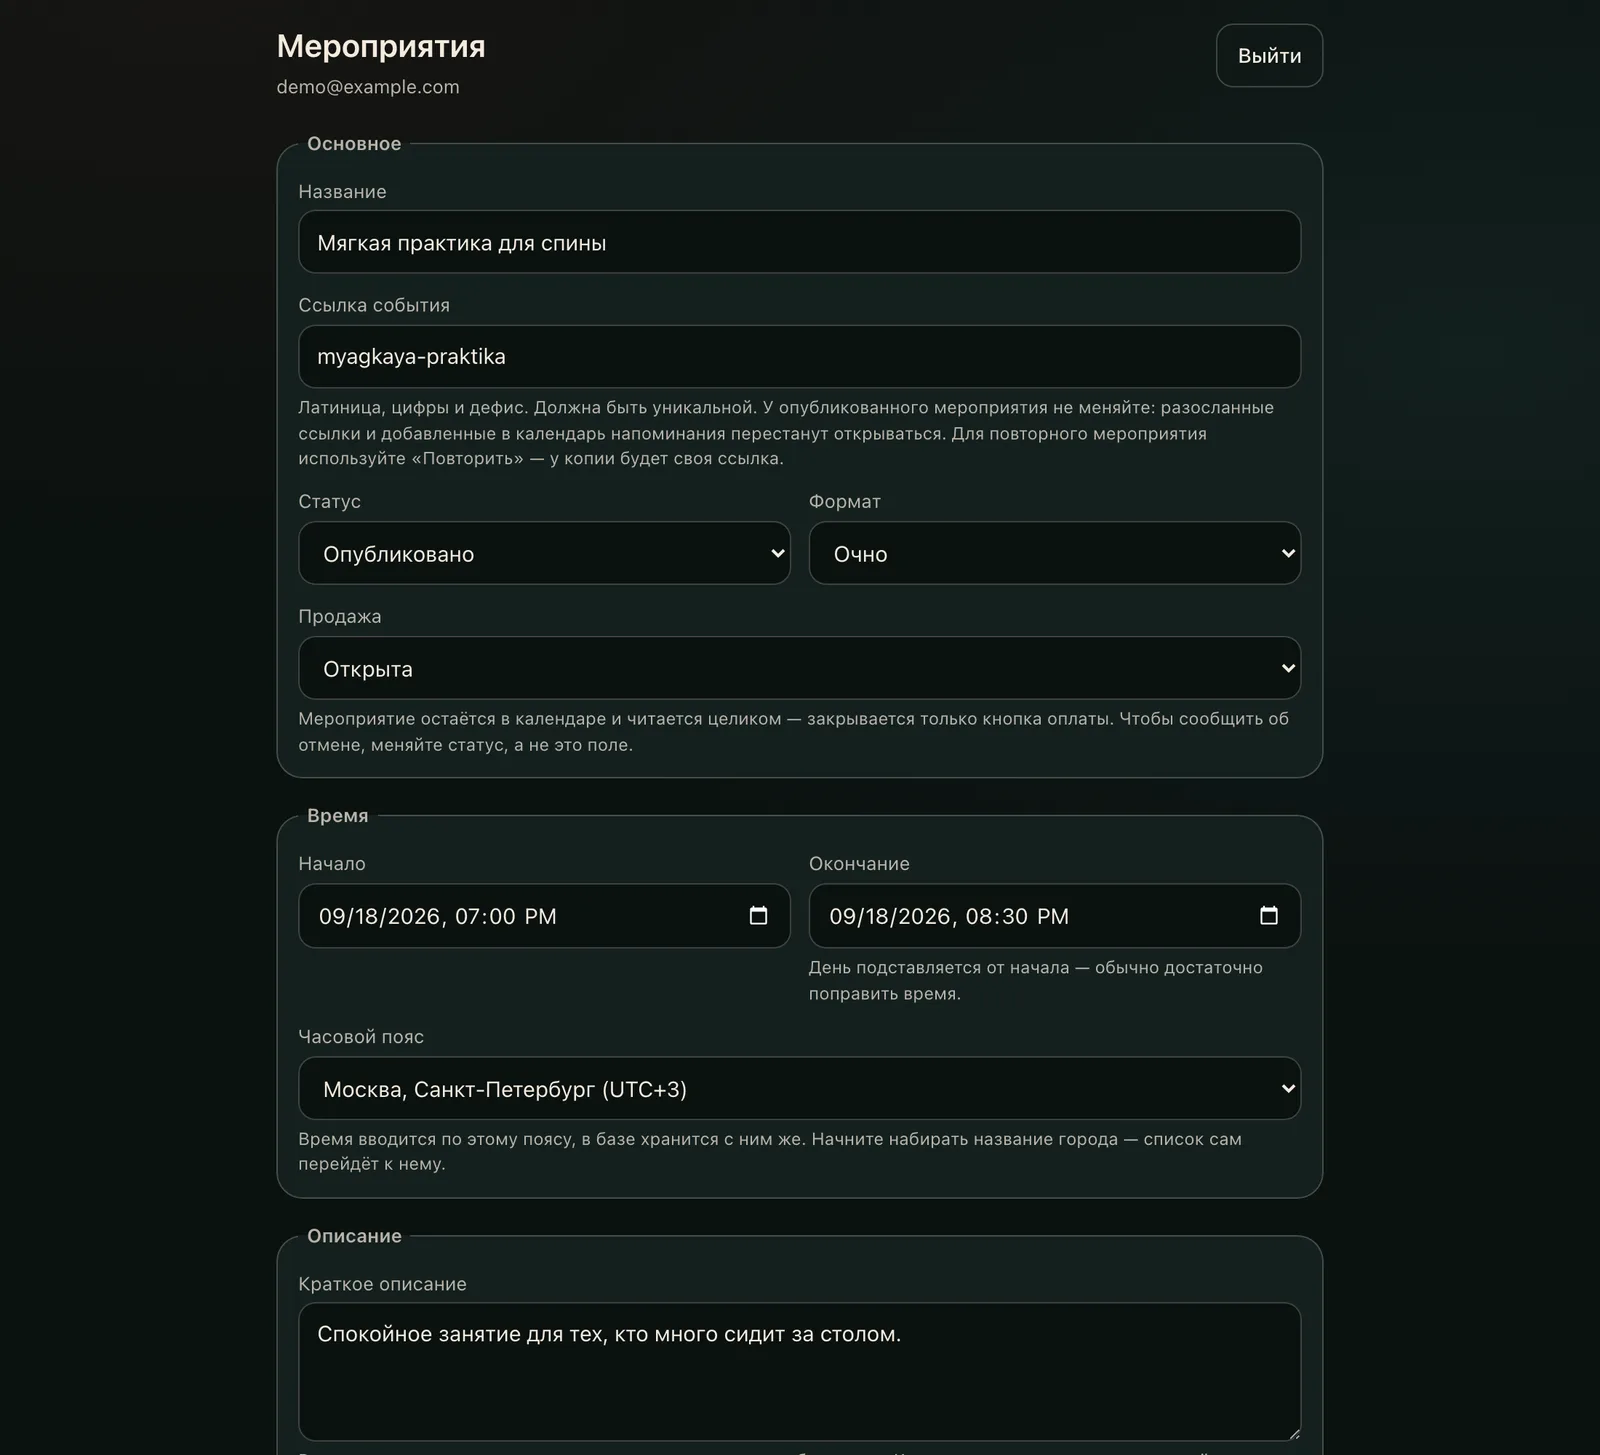Click the Краткое описание label

[x=382, y=1284]
